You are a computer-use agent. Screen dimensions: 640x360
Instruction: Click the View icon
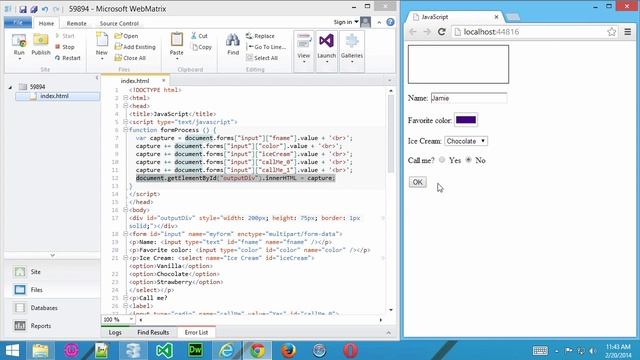click(304, 42)
